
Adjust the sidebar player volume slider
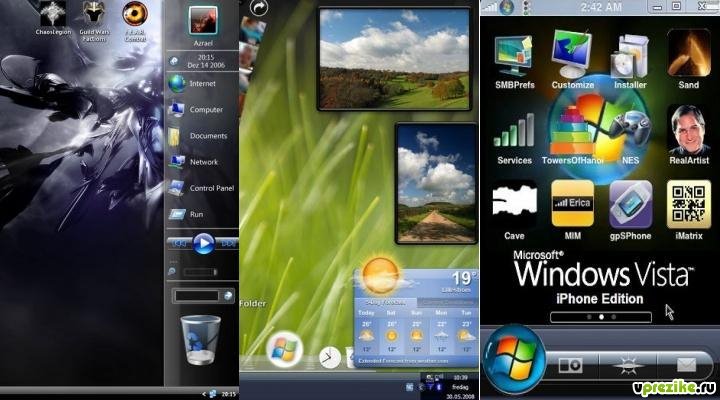(200, 272)
